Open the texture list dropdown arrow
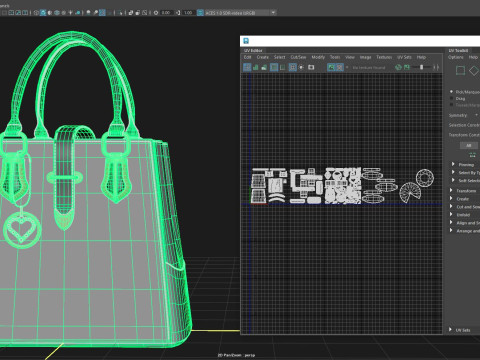The width and height of the screenshot is (480, 360). (x=347, y=67)
